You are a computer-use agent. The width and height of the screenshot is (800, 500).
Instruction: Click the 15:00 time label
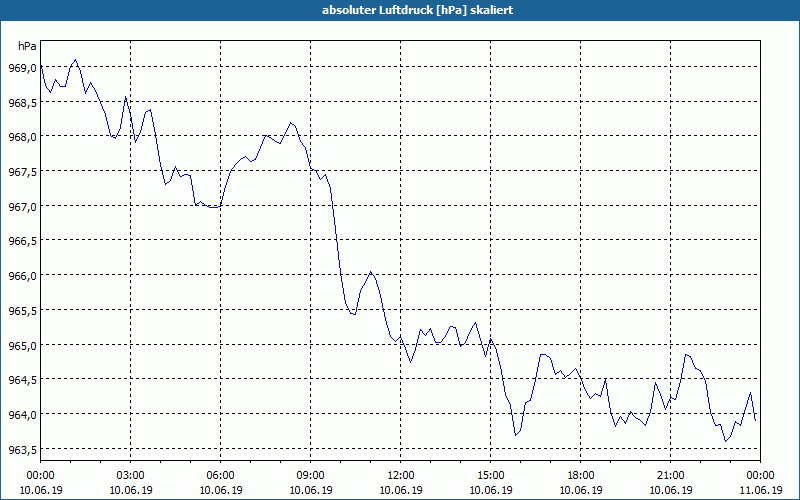point(491,476)
